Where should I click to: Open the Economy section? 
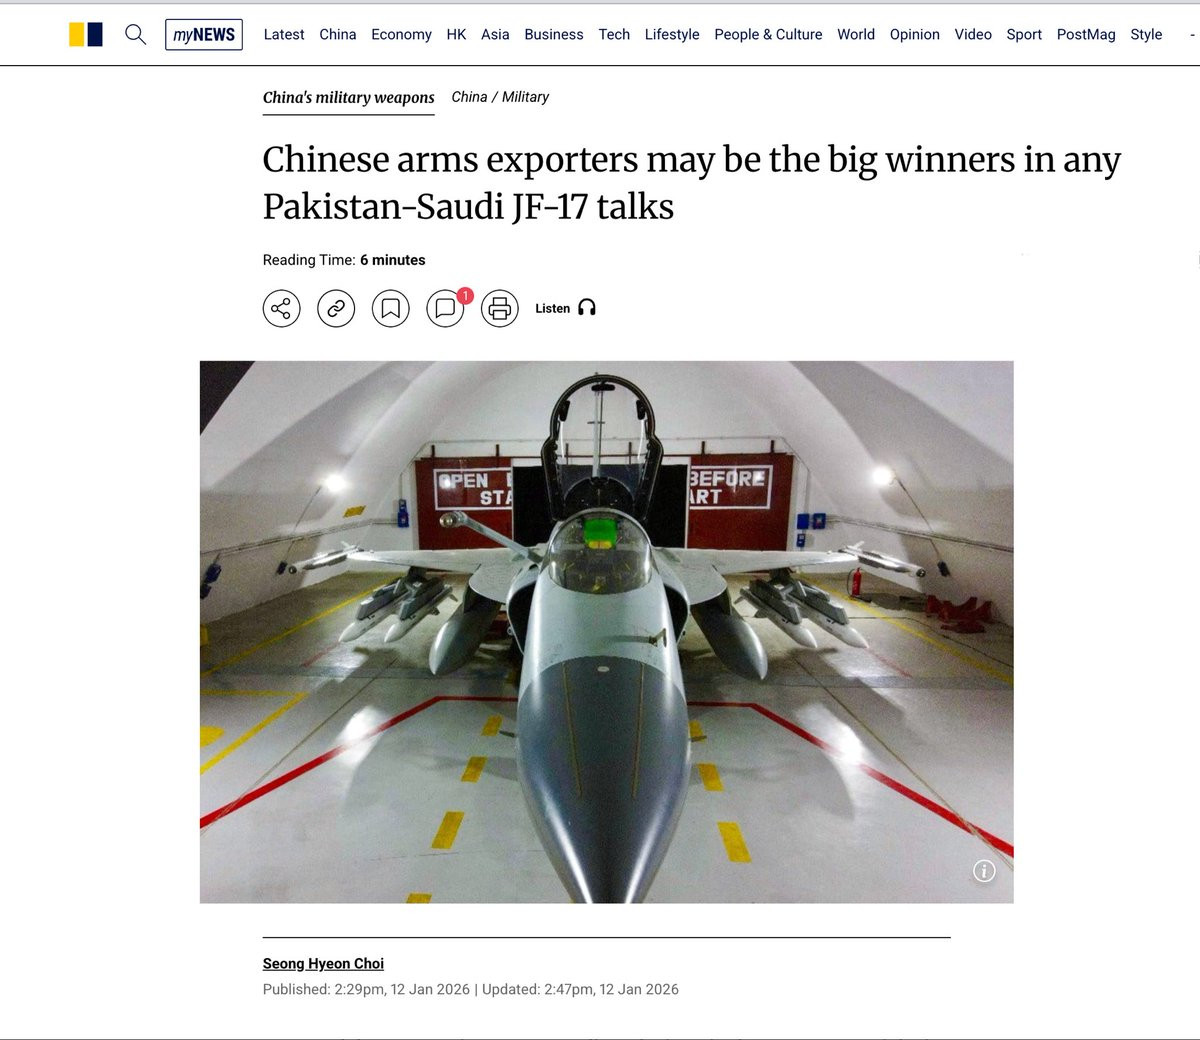401,34
